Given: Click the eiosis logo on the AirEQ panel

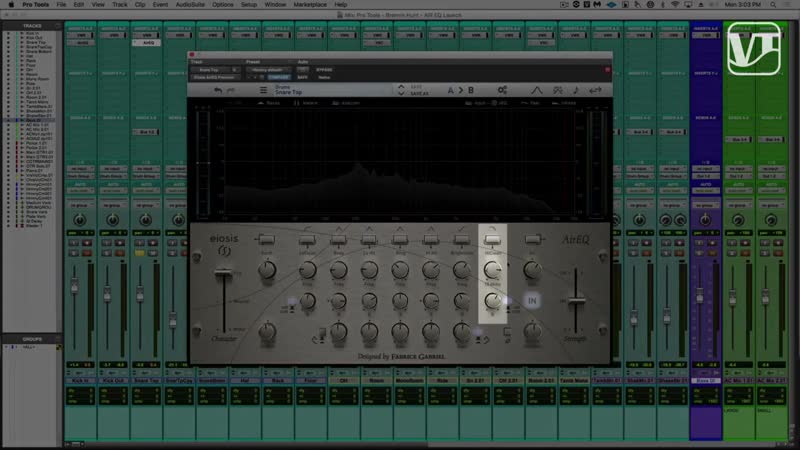Looking at the screenshot, I should [224, 244].
